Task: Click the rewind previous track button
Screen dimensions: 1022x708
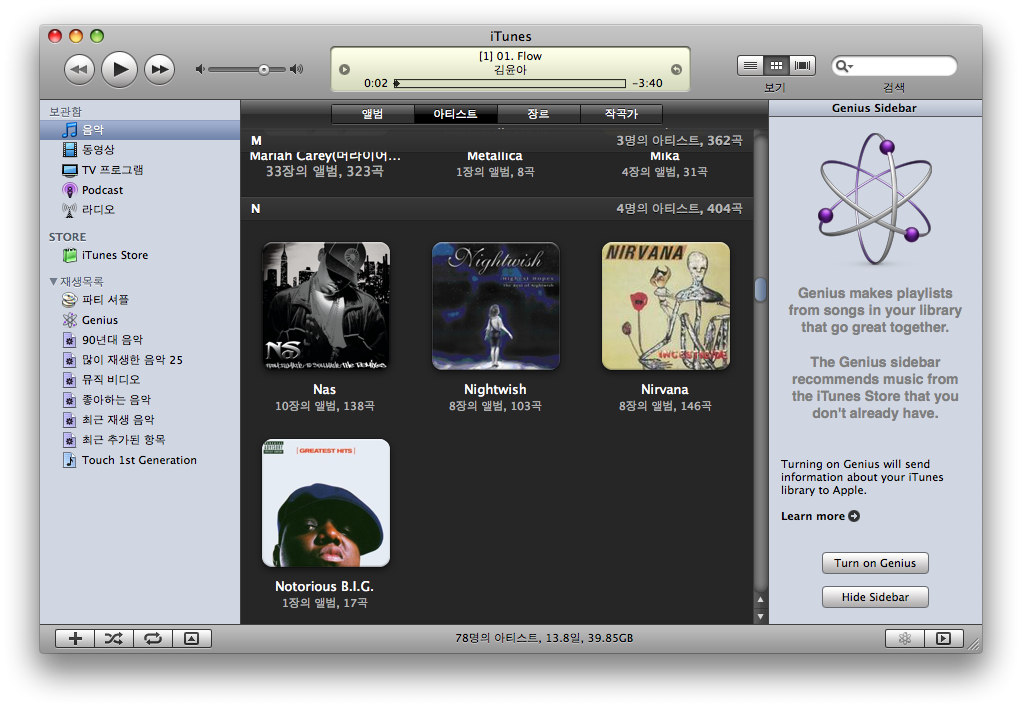Action: pos(79,69)
